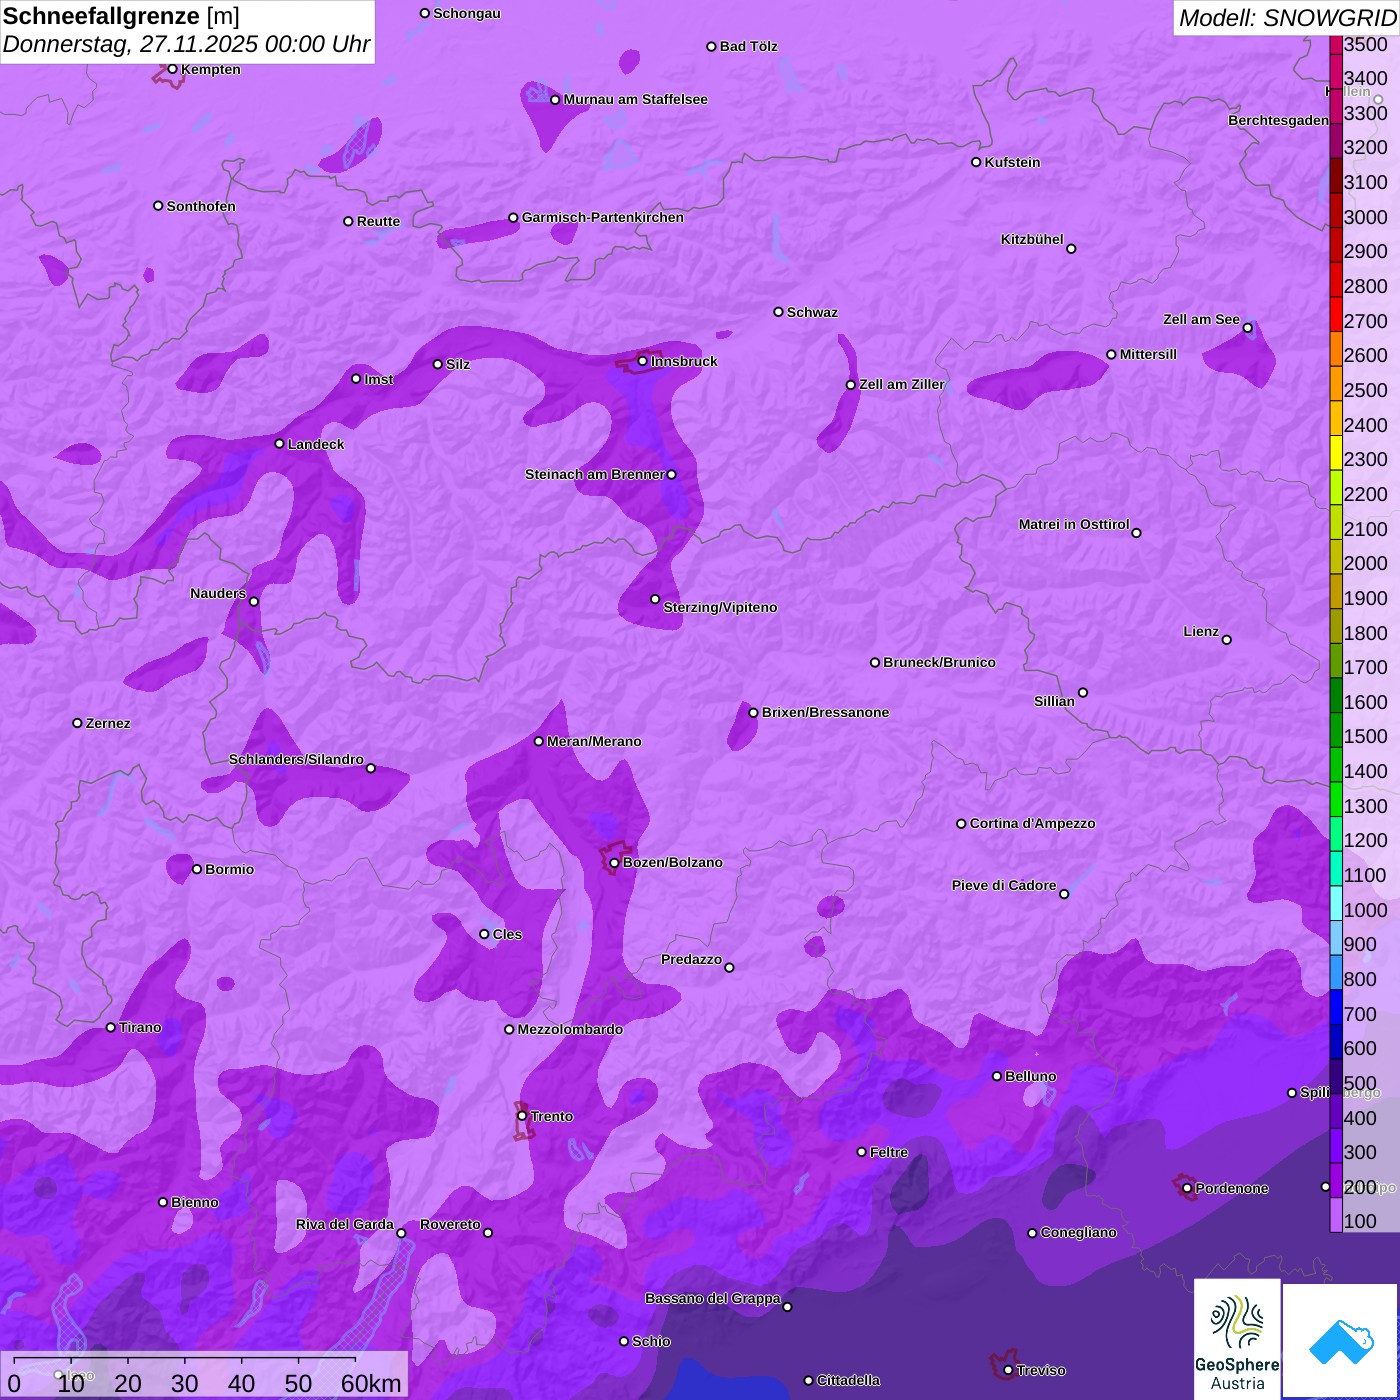1400x1400 pixels.
Task: Click the Schwaz label
Action: 812,312
